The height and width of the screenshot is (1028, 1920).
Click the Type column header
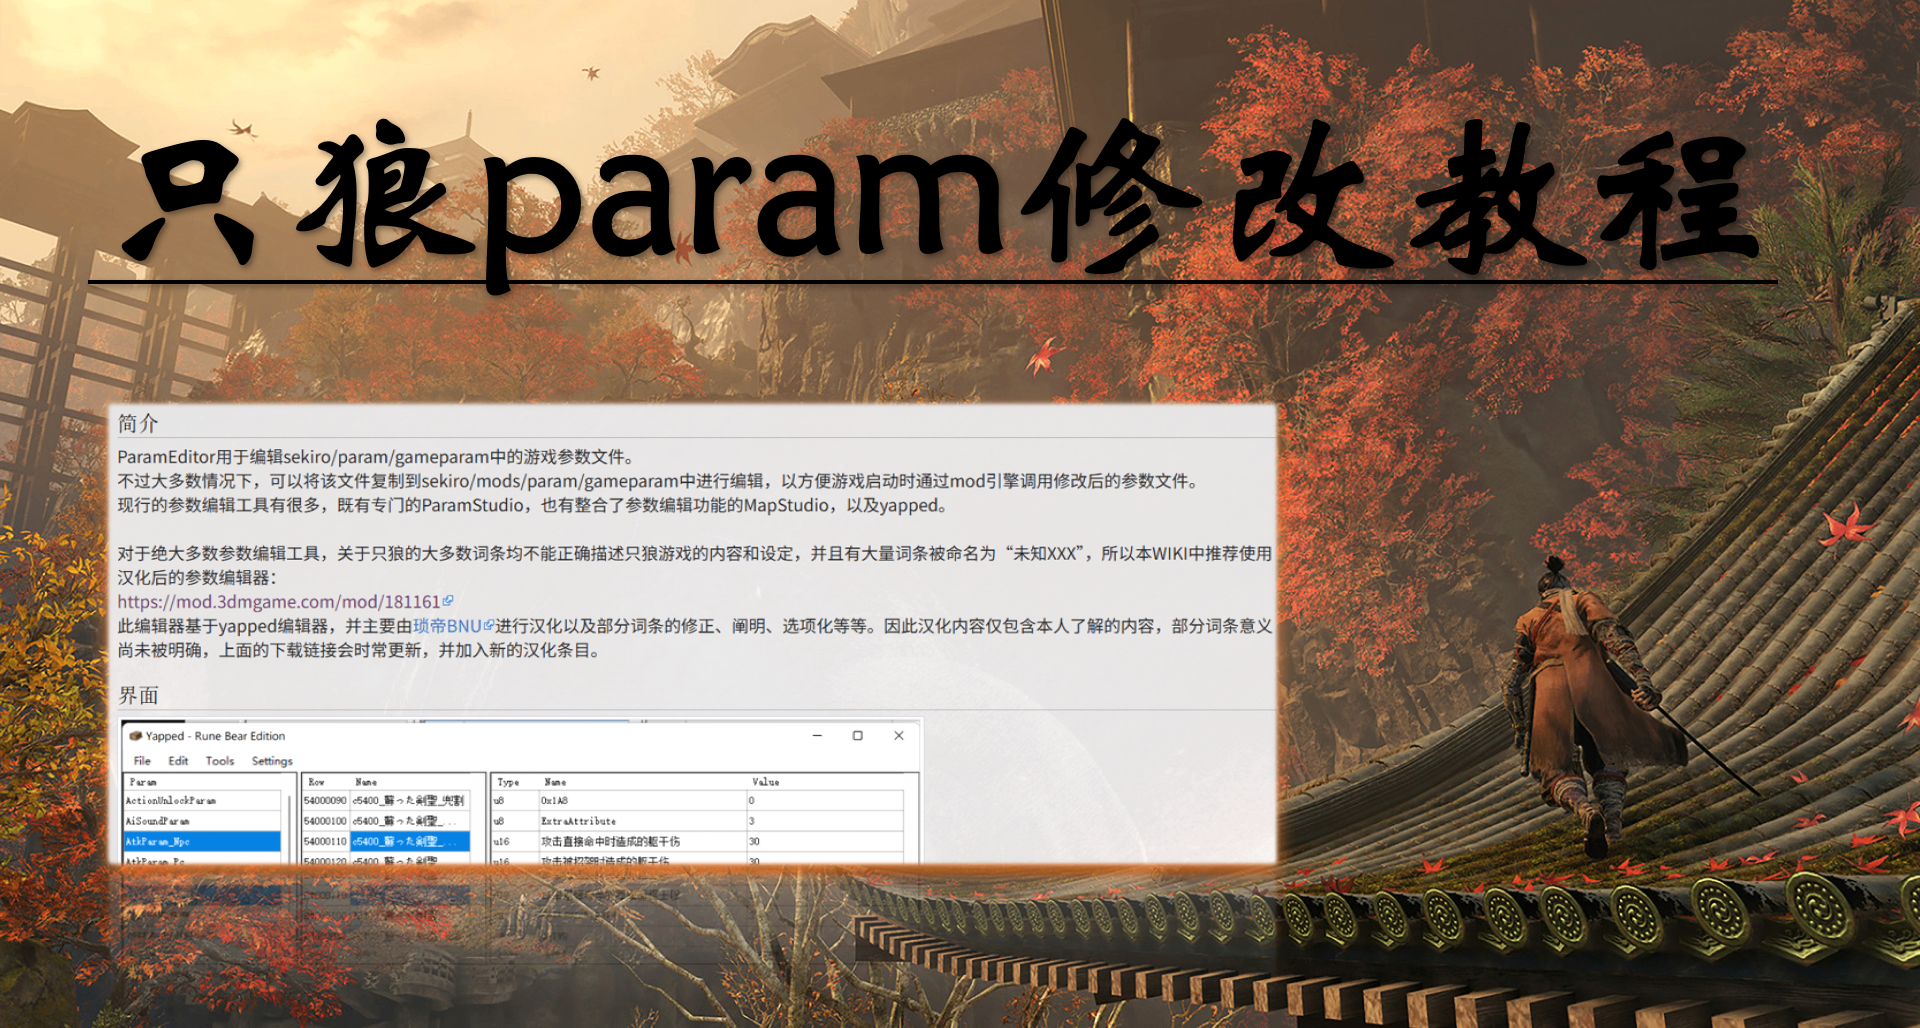(x=508, y=782)
